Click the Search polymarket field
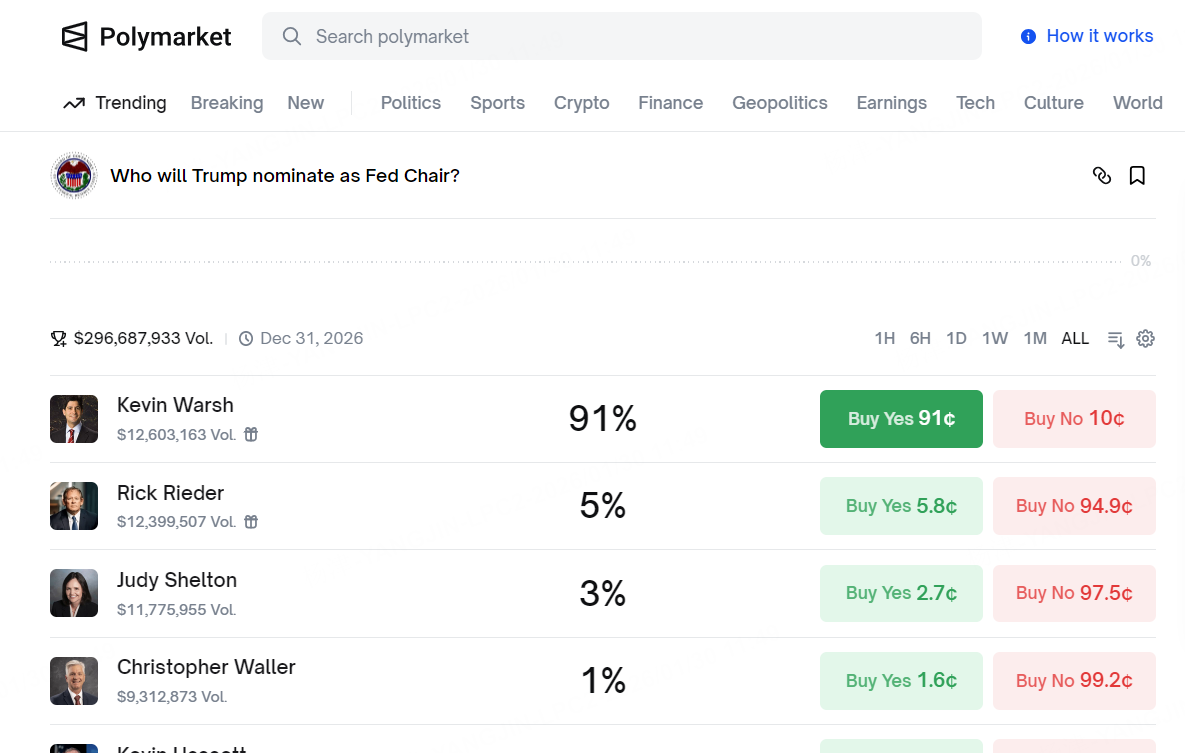This screenshot has height=753, width=1185. 620,37
